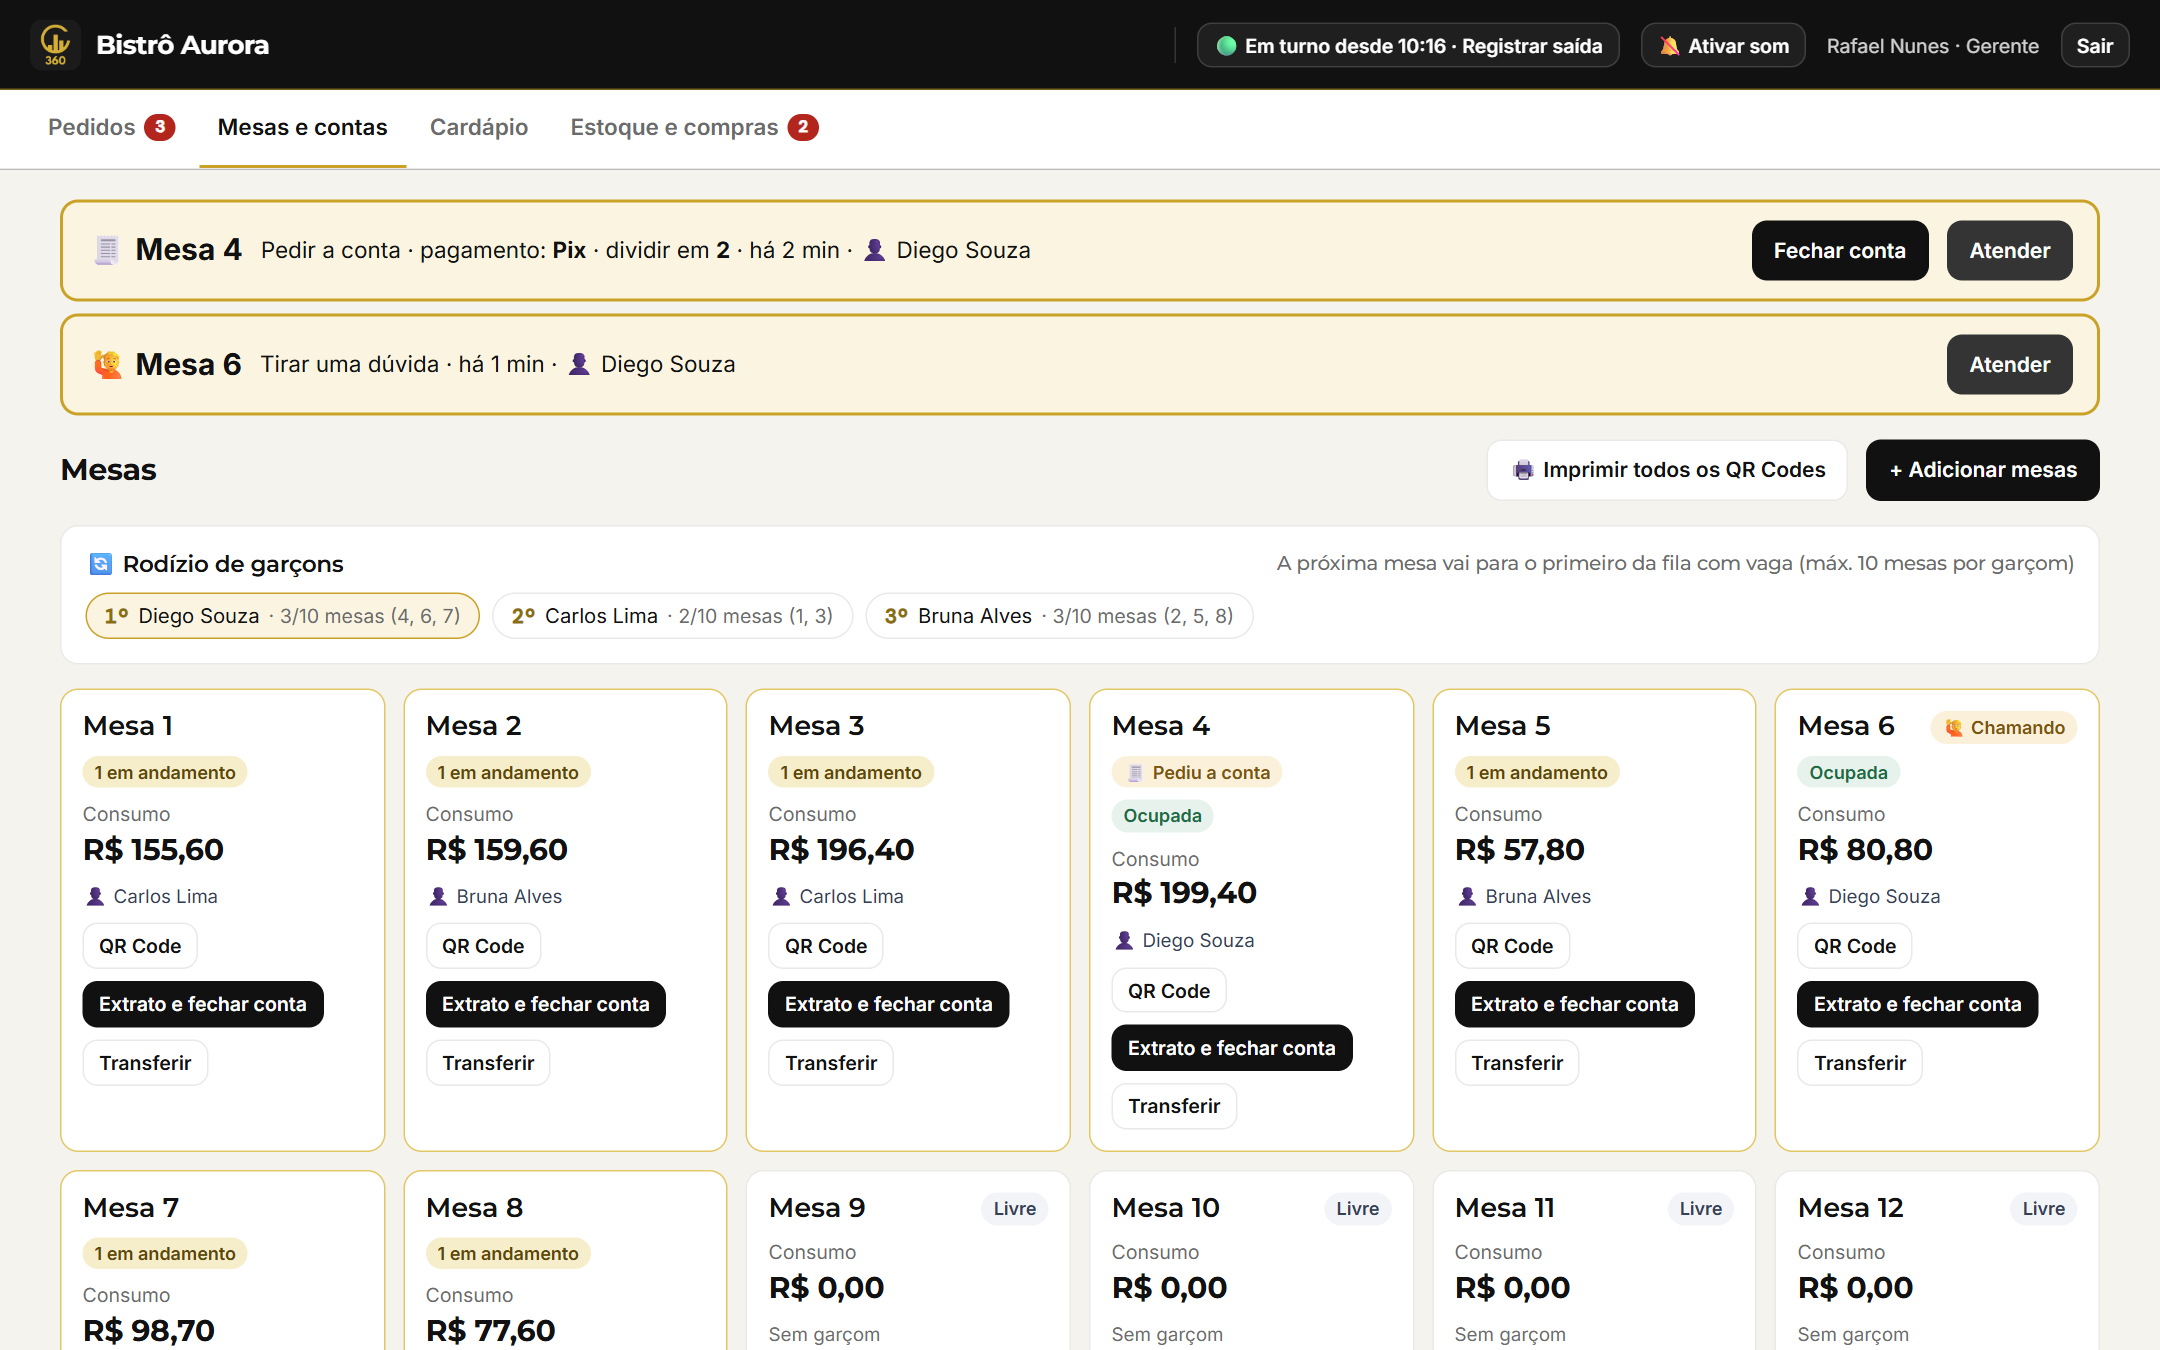2160x1350 pixels.
Task: Select the Diego Souza chip in the waiter queue
Action: pos(282,616)
